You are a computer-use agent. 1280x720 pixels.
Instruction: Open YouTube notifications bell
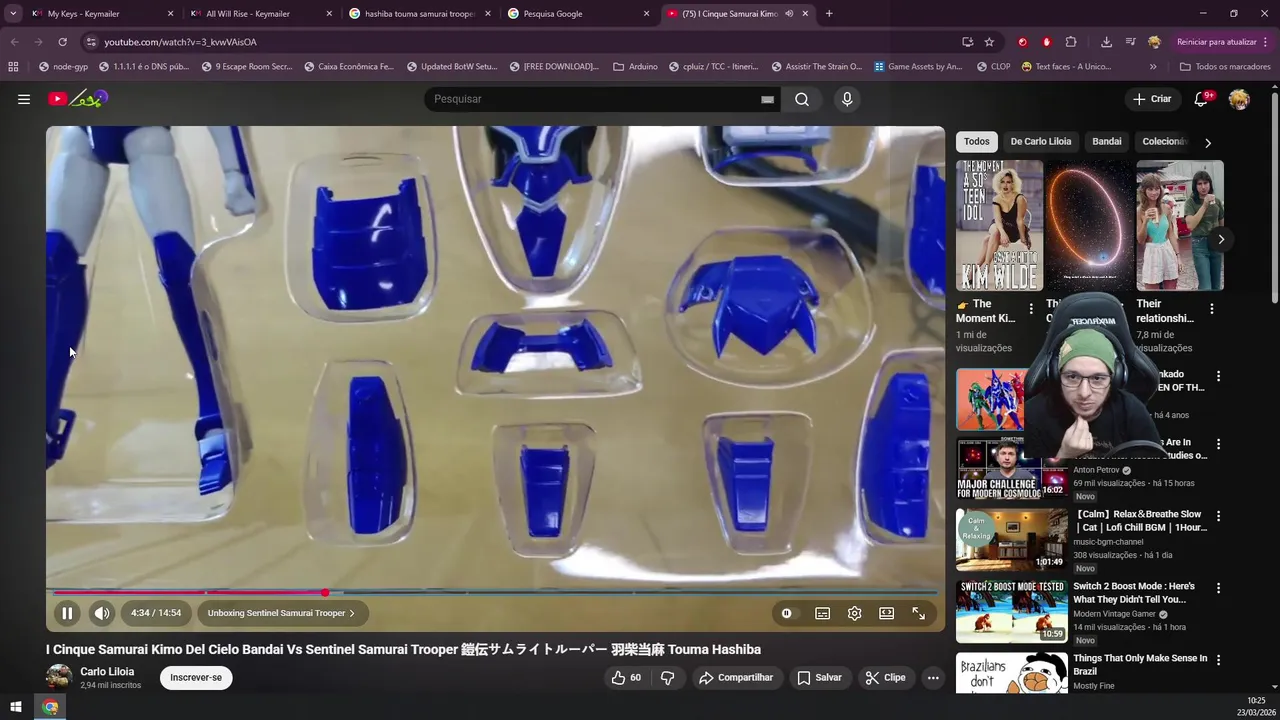pyautogui.click(x=1202, y=99)
